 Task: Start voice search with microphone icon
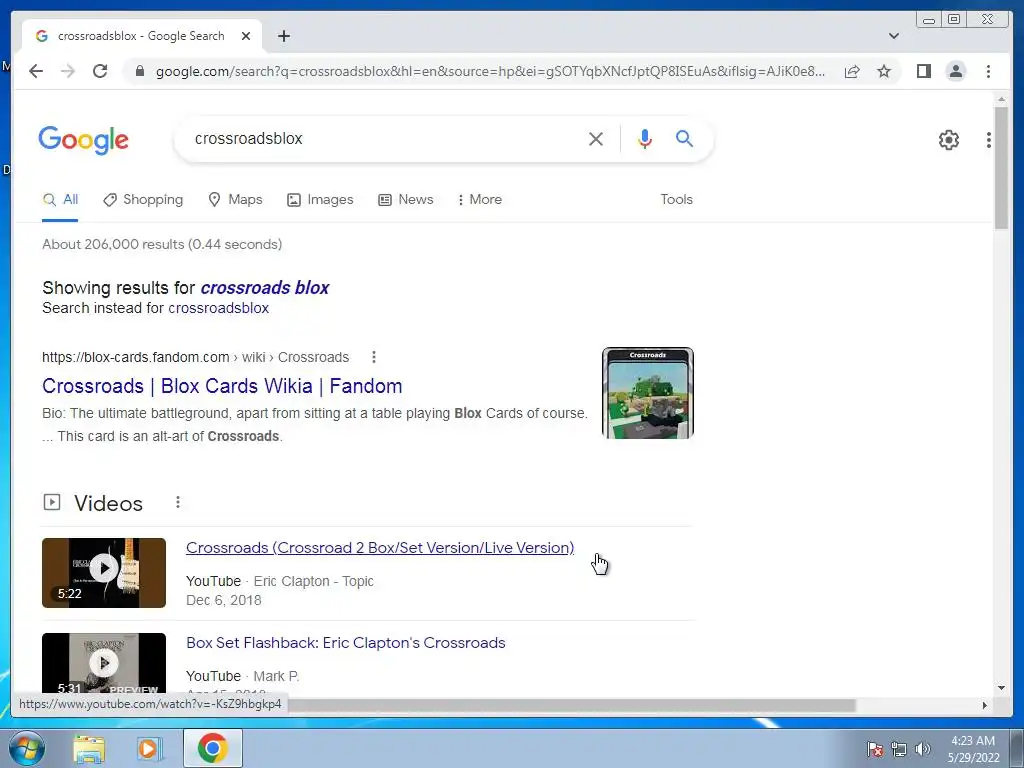(645, 138)
